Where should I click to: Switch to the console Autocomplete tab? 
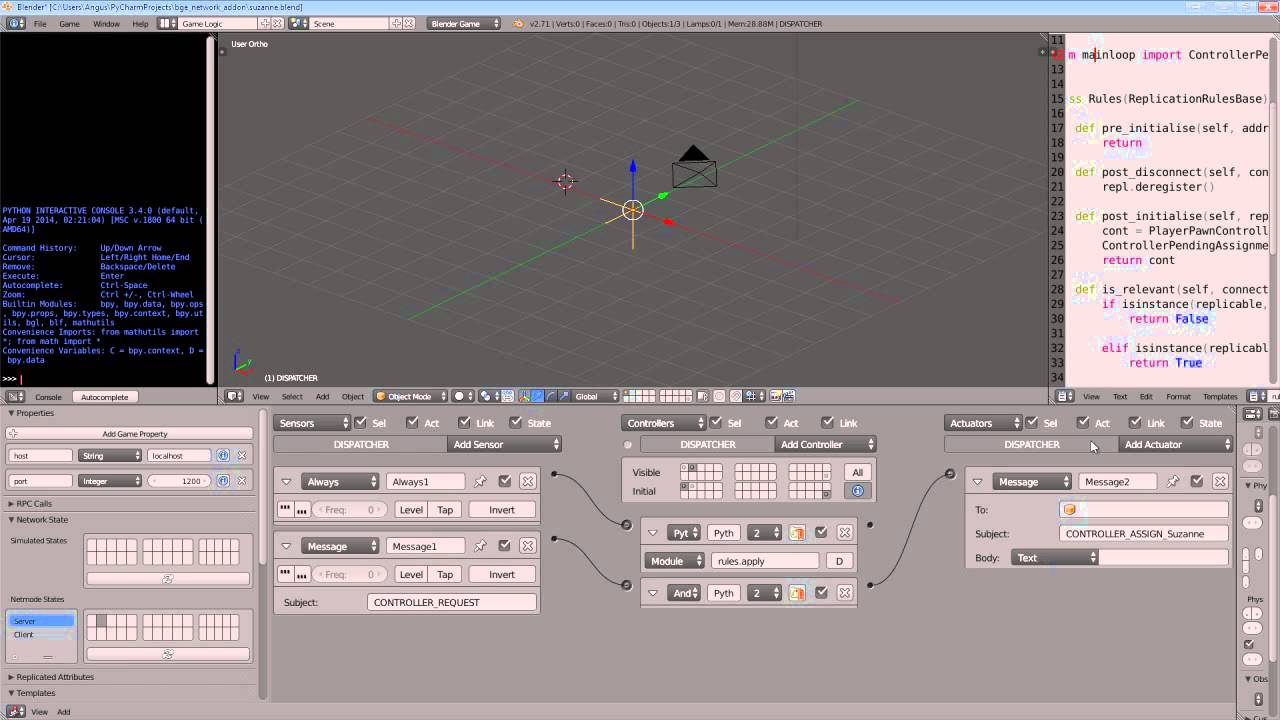105,397
